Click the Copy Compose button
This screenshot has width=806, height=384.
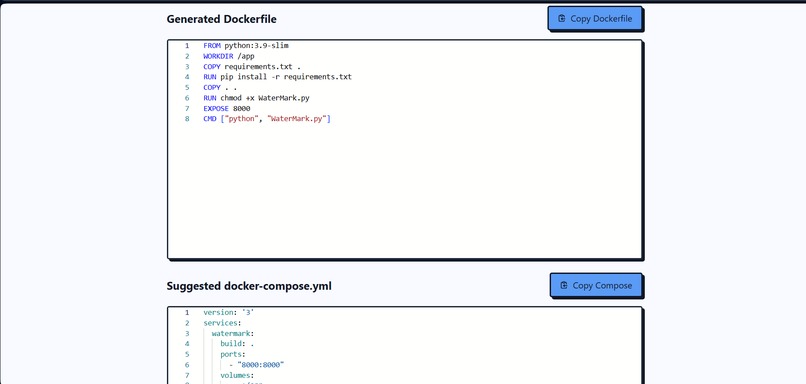pyautogui.click(x=596, y=285)
